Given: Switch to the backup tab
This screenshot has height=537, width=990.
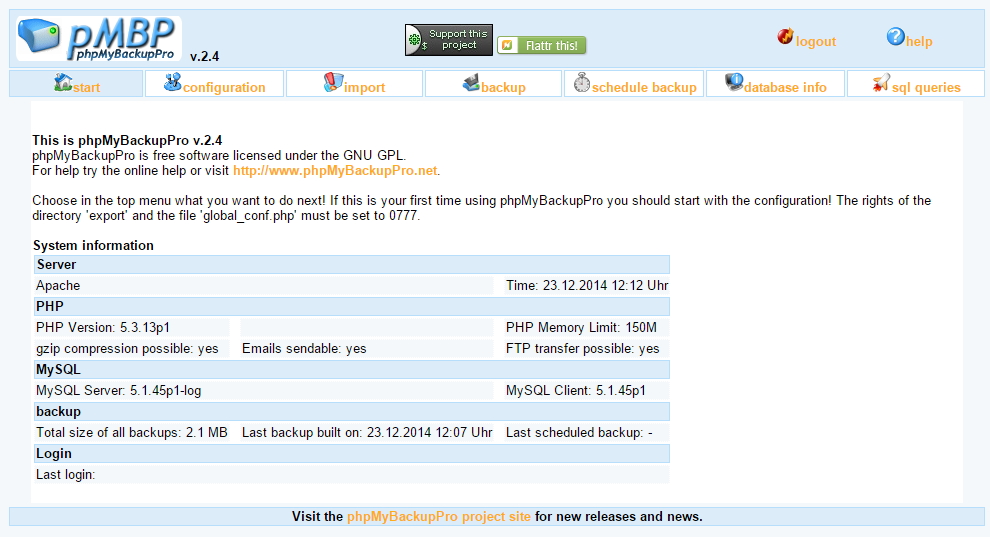Looking at the screenshot, I should point(493,84).
